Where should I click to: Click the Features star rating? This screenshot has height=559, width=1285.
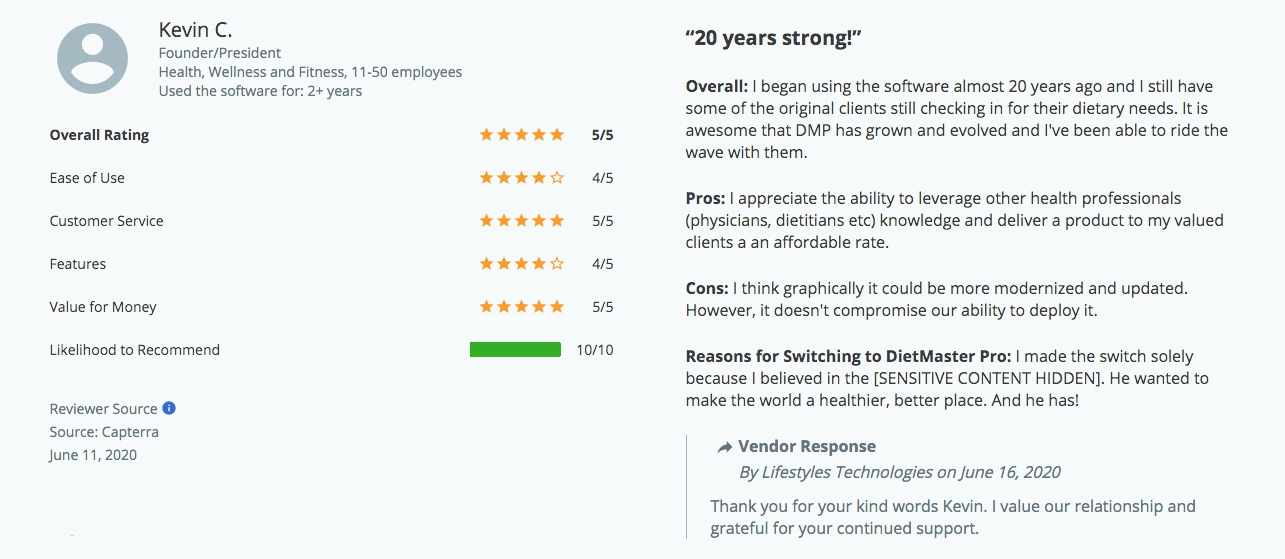[x=522, y=264]
